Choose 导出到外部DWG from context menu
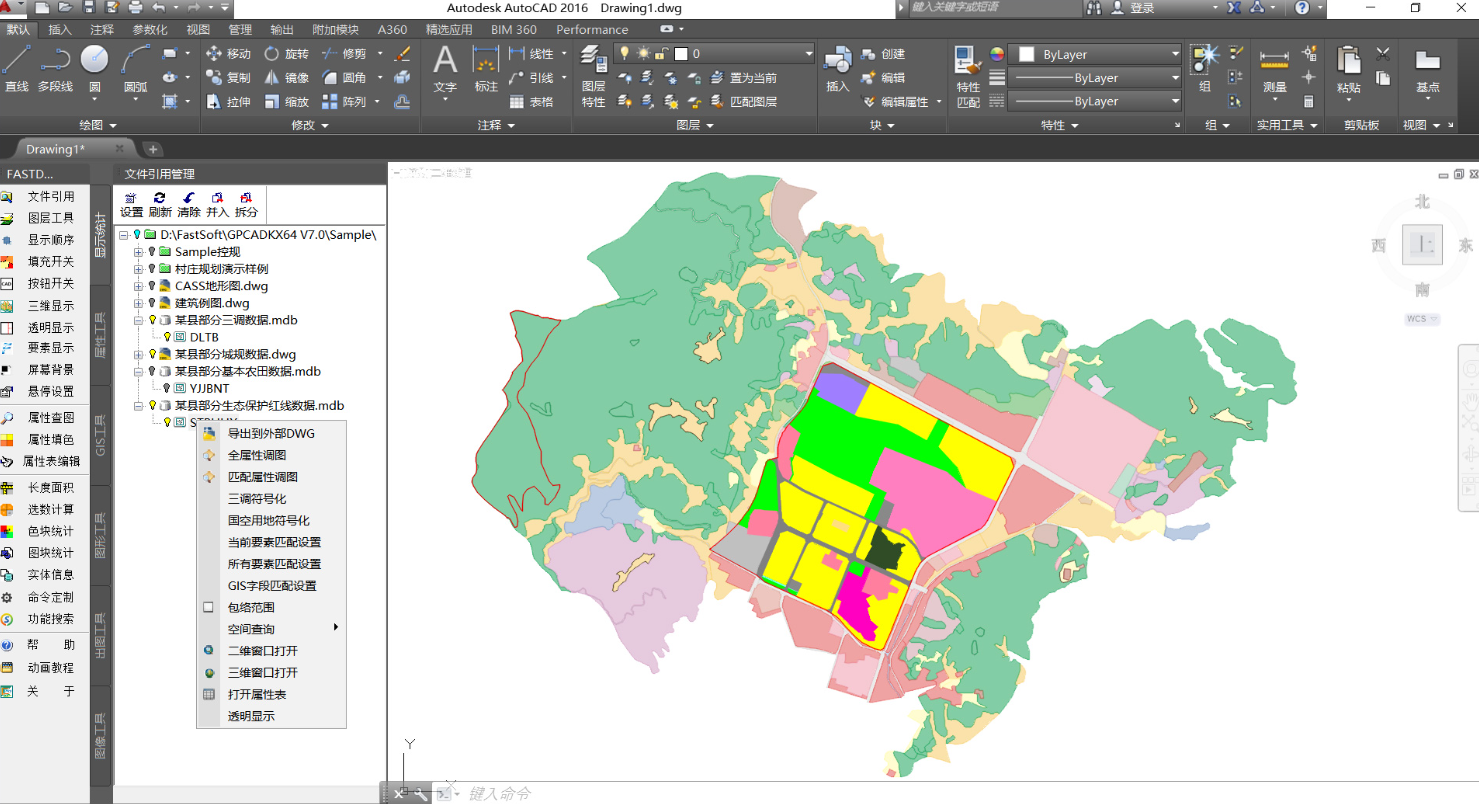Screen dimensions: 1479x804 click(270, 433)
